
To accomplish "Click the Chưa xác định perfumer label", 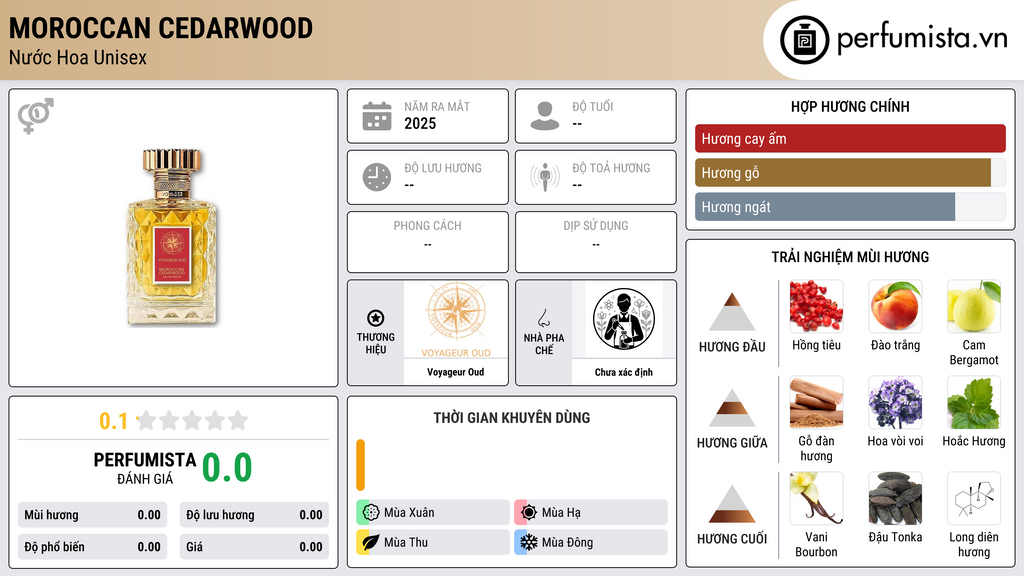I will point(624,372).
